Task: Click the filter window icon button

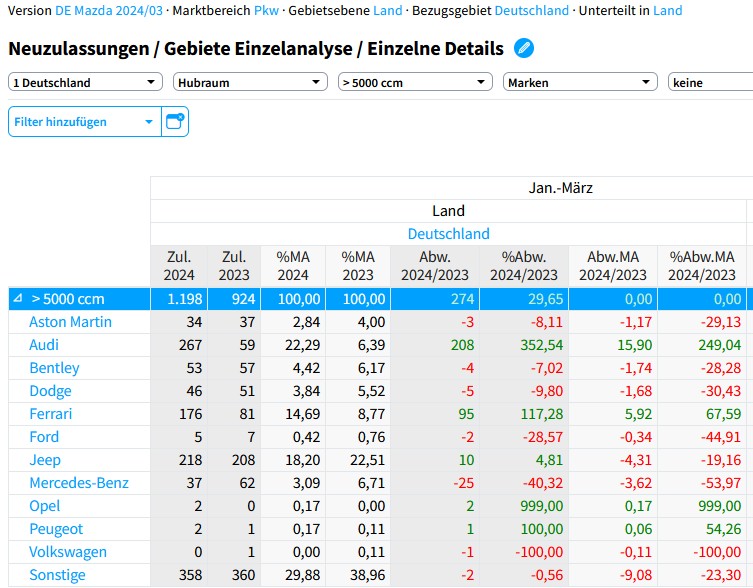Action: tap(175, 122)
